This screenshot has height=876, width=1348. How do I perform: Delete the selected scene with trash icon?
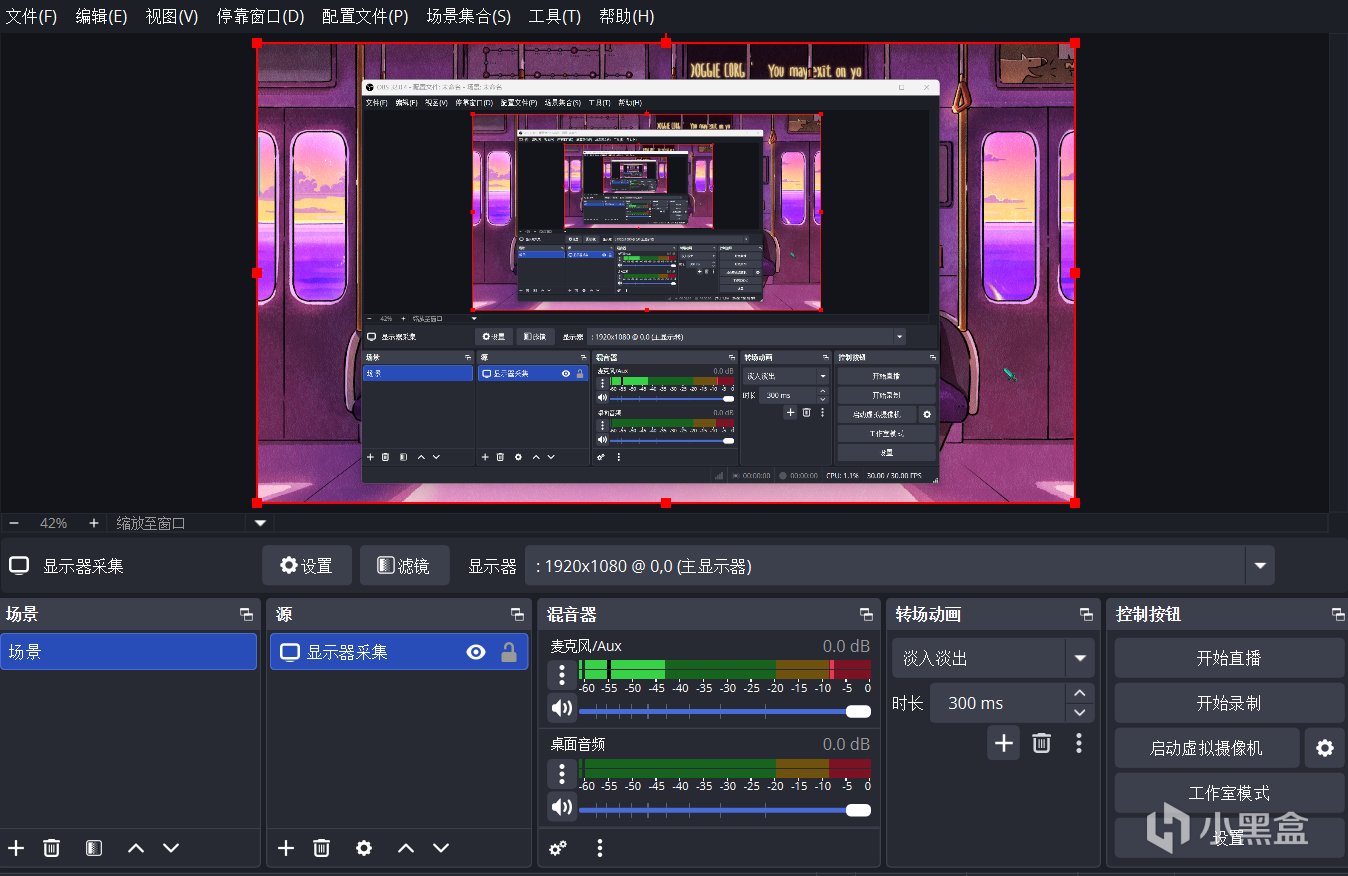click(52, 848)
